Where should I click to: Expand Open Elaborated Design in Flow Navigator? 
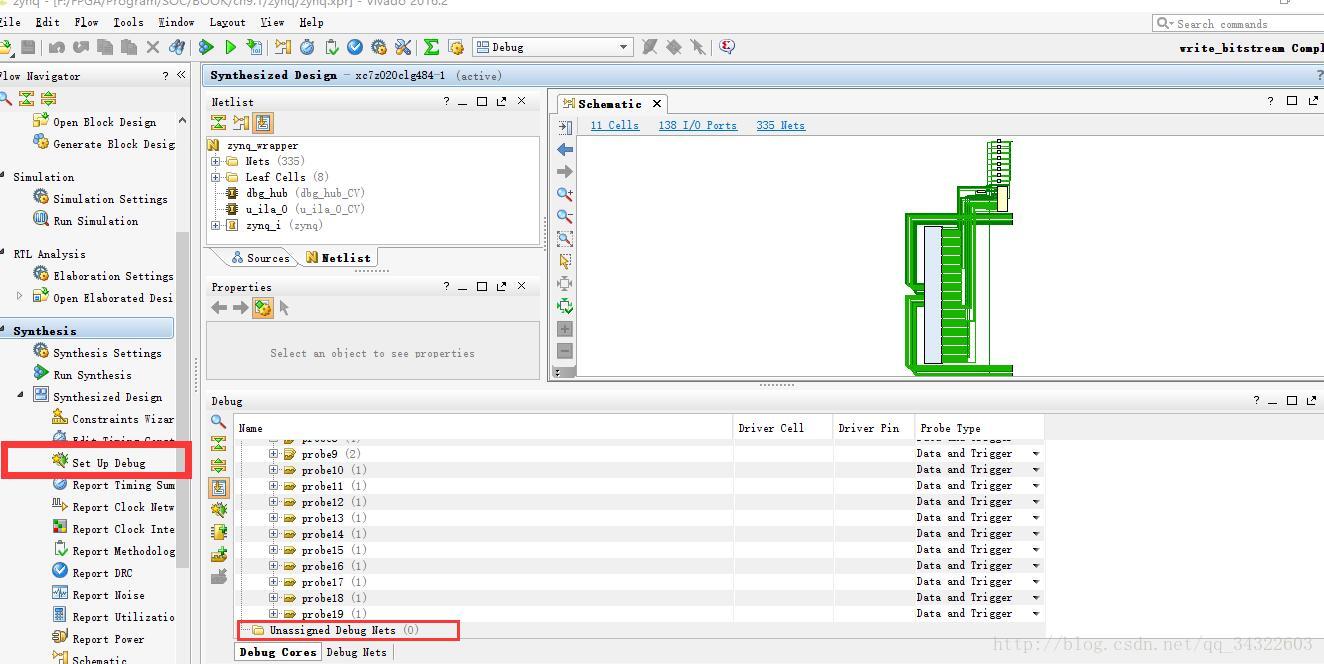[x=20, y=296]
